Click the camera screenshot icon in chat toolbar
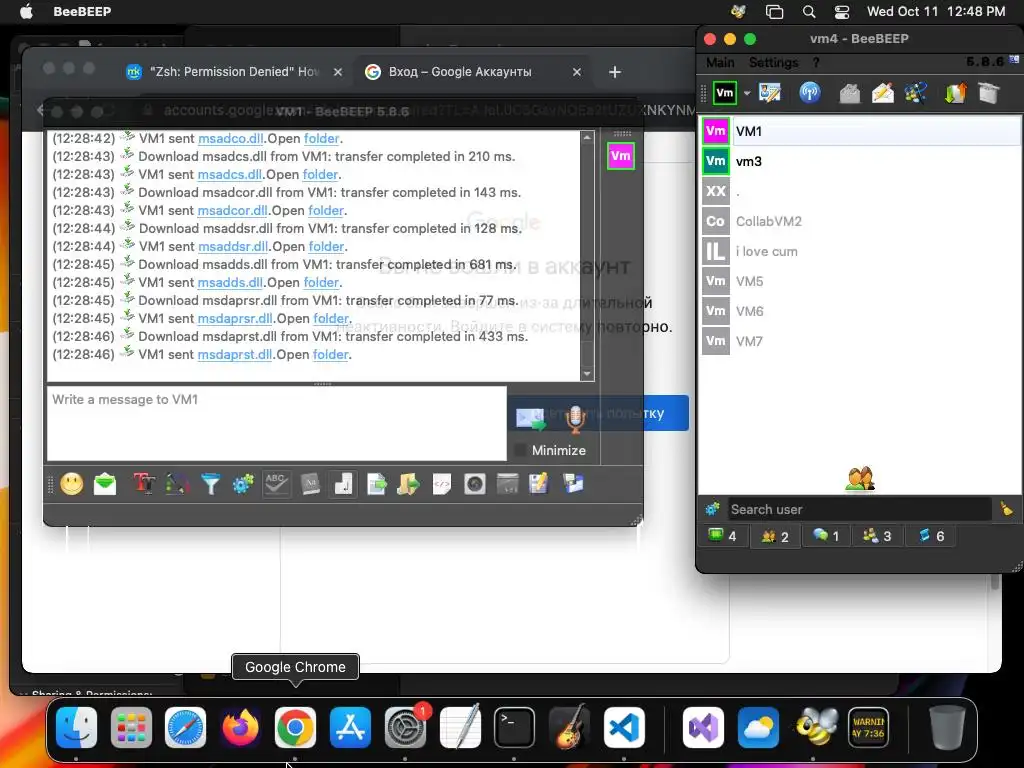 pyautogui.click(x=475, y=484)
